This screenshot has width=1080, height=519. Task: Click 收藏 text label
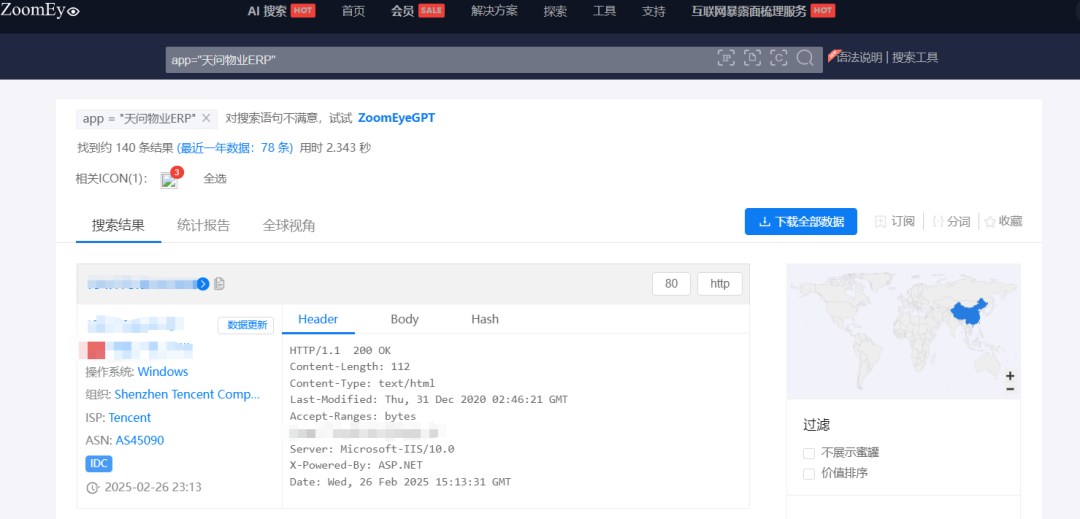click(1010, 222)
